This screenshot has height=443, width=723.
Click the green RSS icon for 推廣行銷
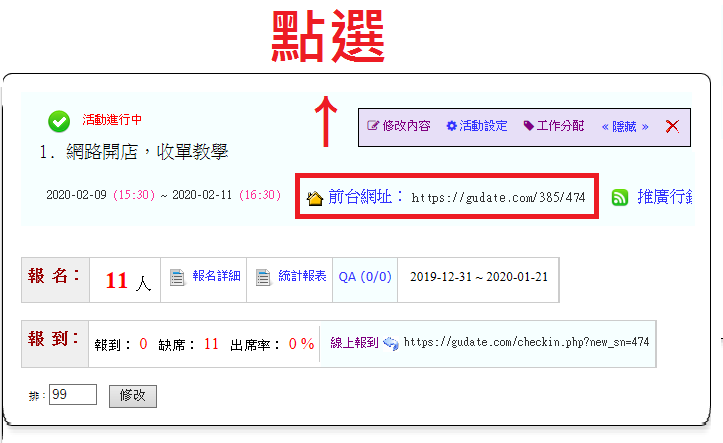(x=620, y=197)
